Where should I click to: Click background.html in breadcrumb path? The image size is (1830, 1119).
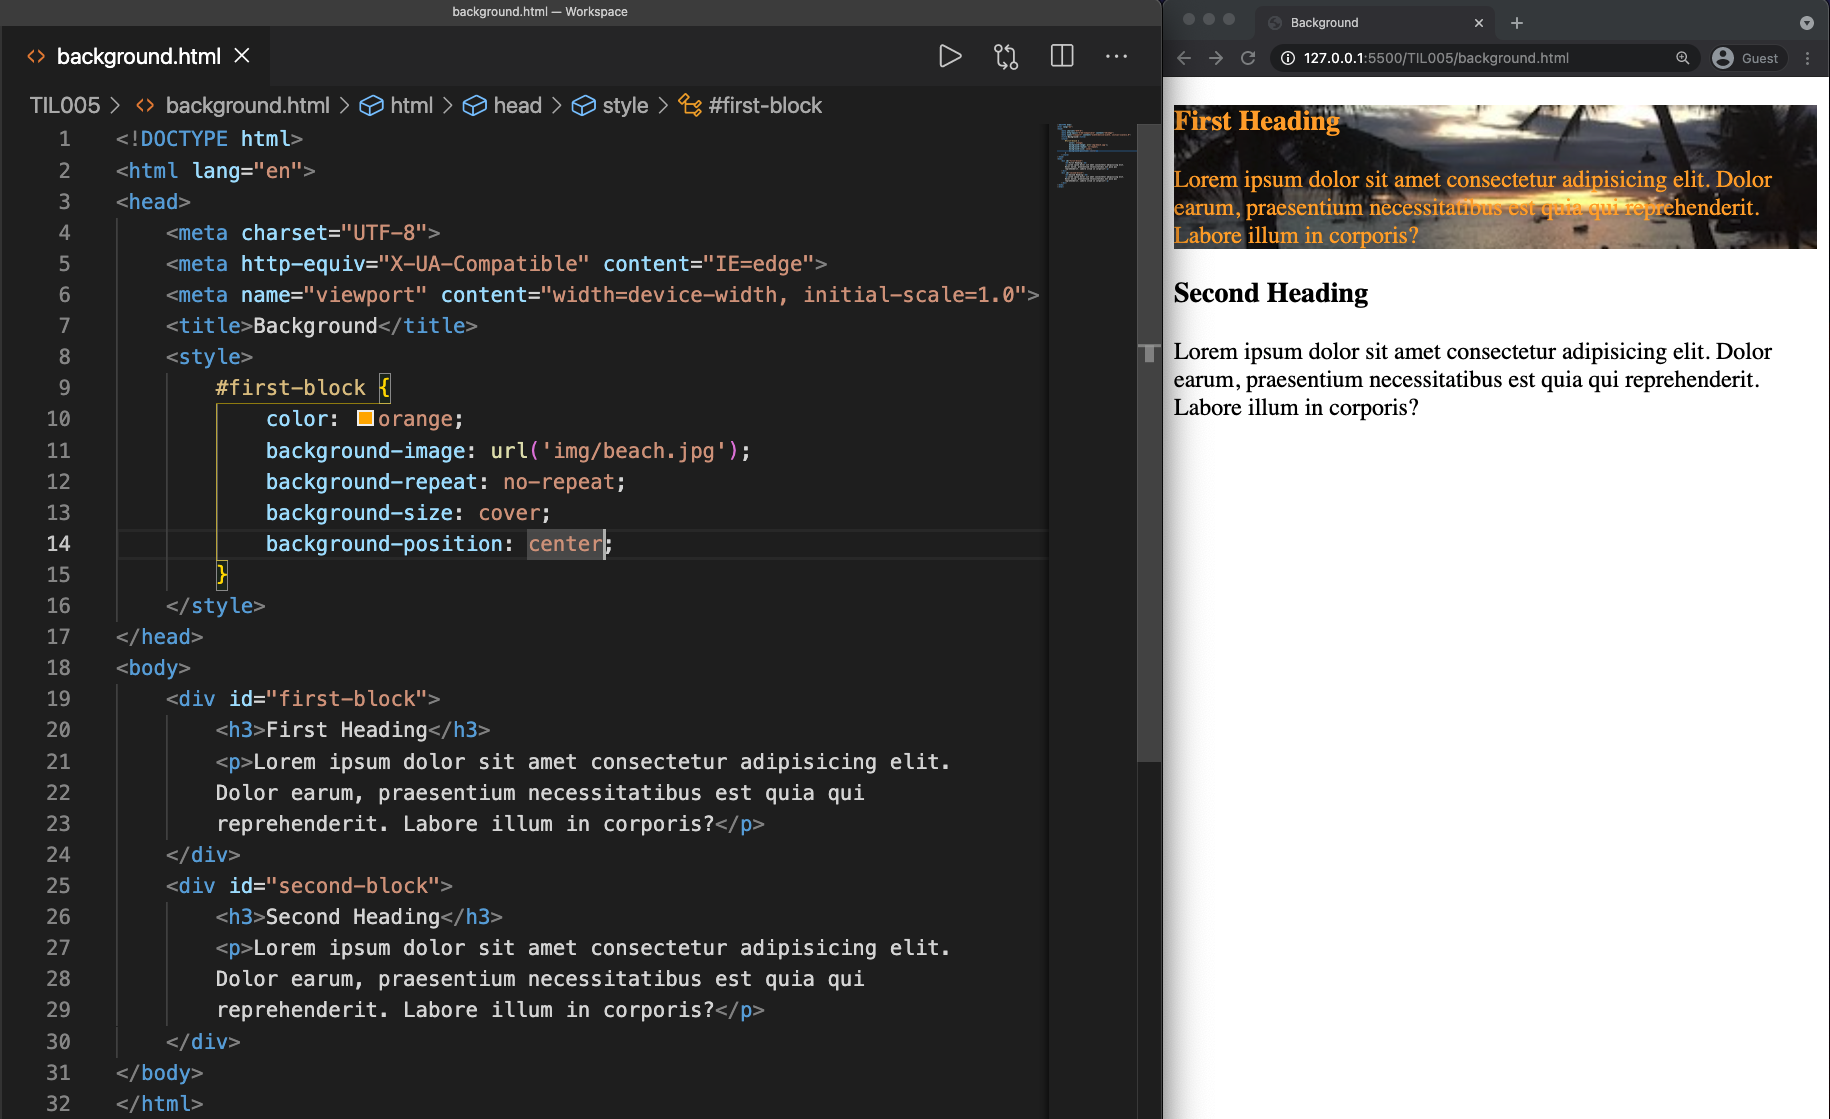click(247, 105)
